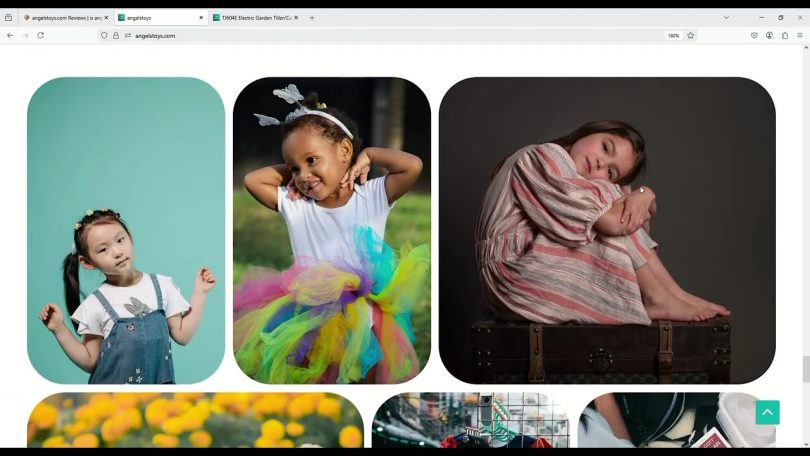
Task: Click the forward navigation arrow
Action: coord(25,36)
